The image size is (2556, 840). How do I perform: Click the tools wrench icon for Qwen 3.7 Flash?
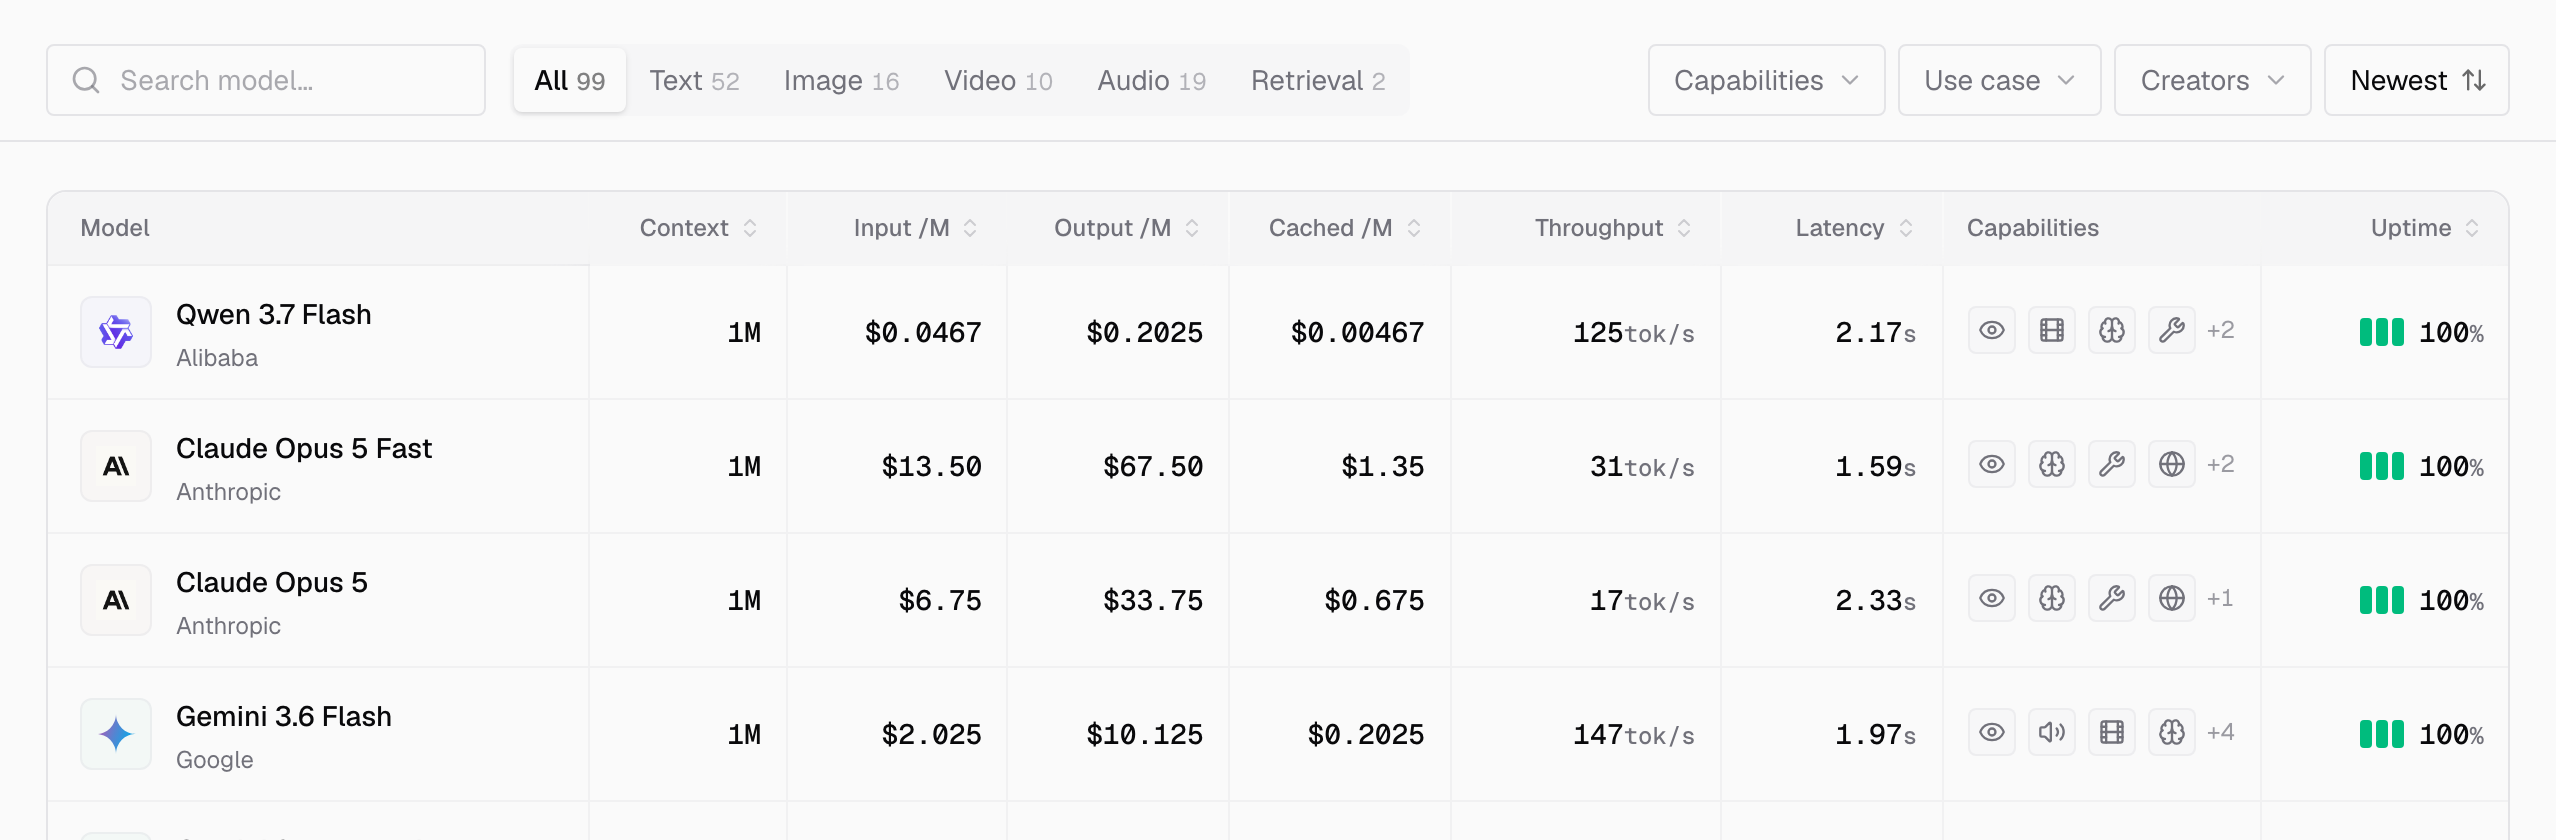point(2171,331)
